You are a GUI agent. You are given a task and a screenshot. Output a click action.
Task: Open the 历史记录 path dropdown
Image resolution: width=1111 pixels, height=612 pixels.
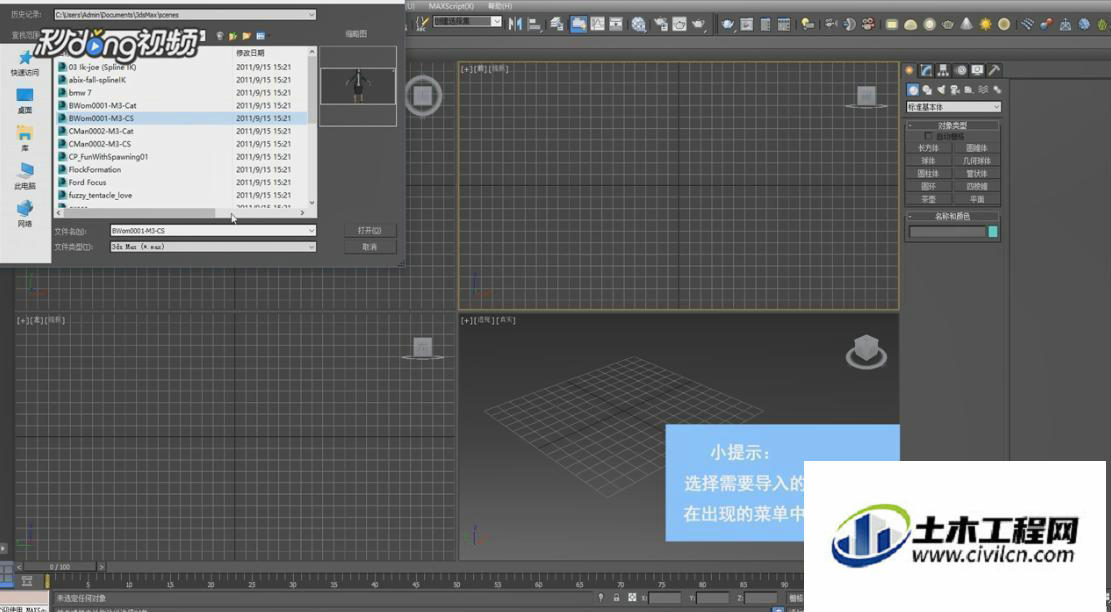click(311, 15)
